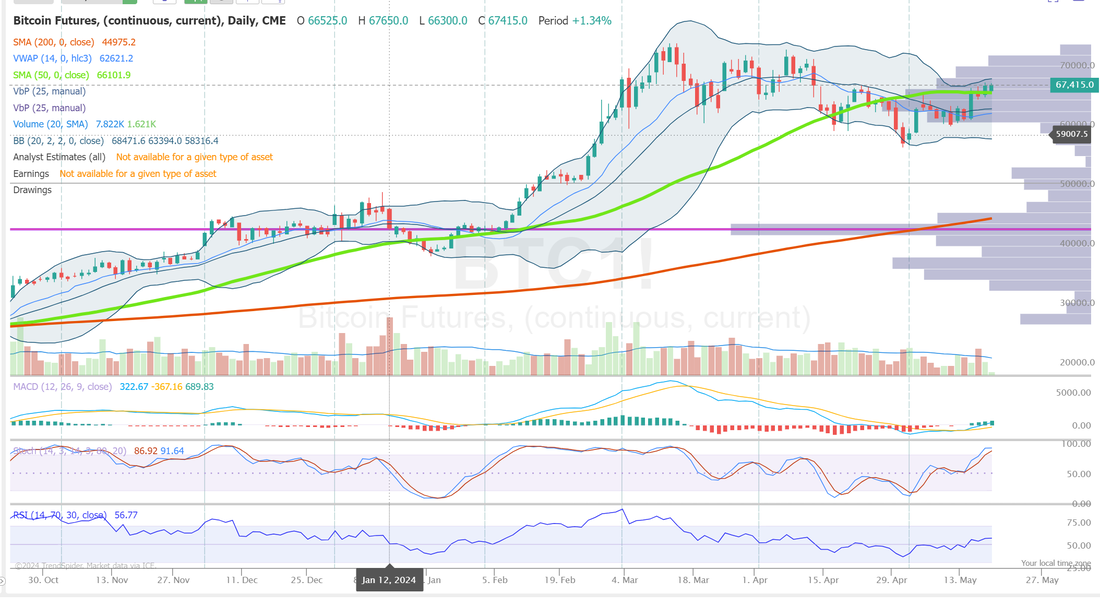The height and width of the screenshot is (605, 1100).
Task: Click the Bollinger Bands values 68471.6 63394.0 58316.4
Action: (x=165, y=140)
